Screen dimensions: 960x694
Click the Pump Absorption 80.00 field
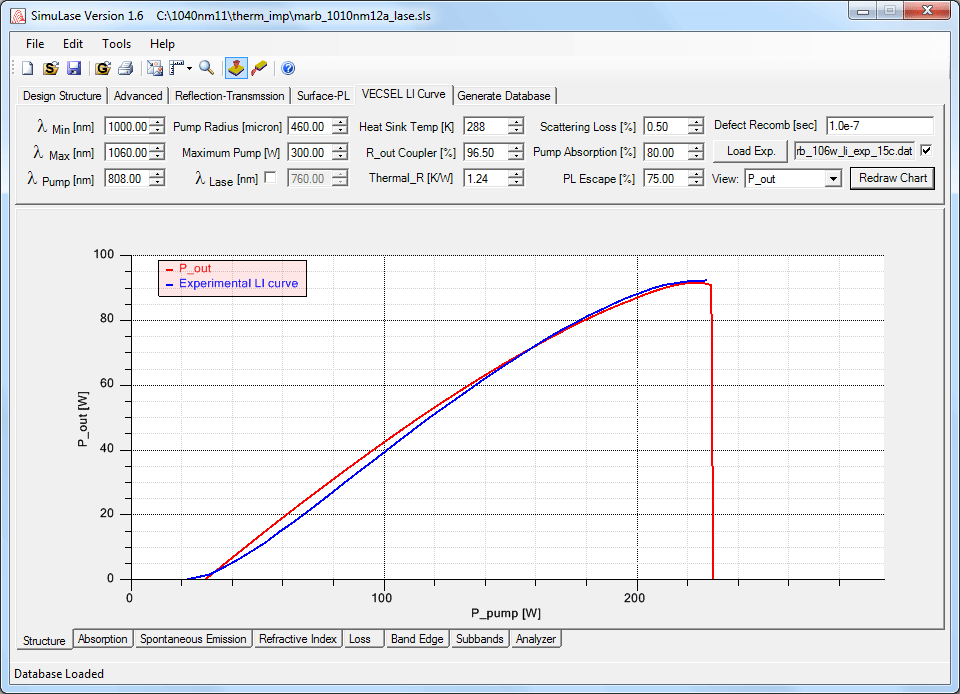[x=666, y=152]
